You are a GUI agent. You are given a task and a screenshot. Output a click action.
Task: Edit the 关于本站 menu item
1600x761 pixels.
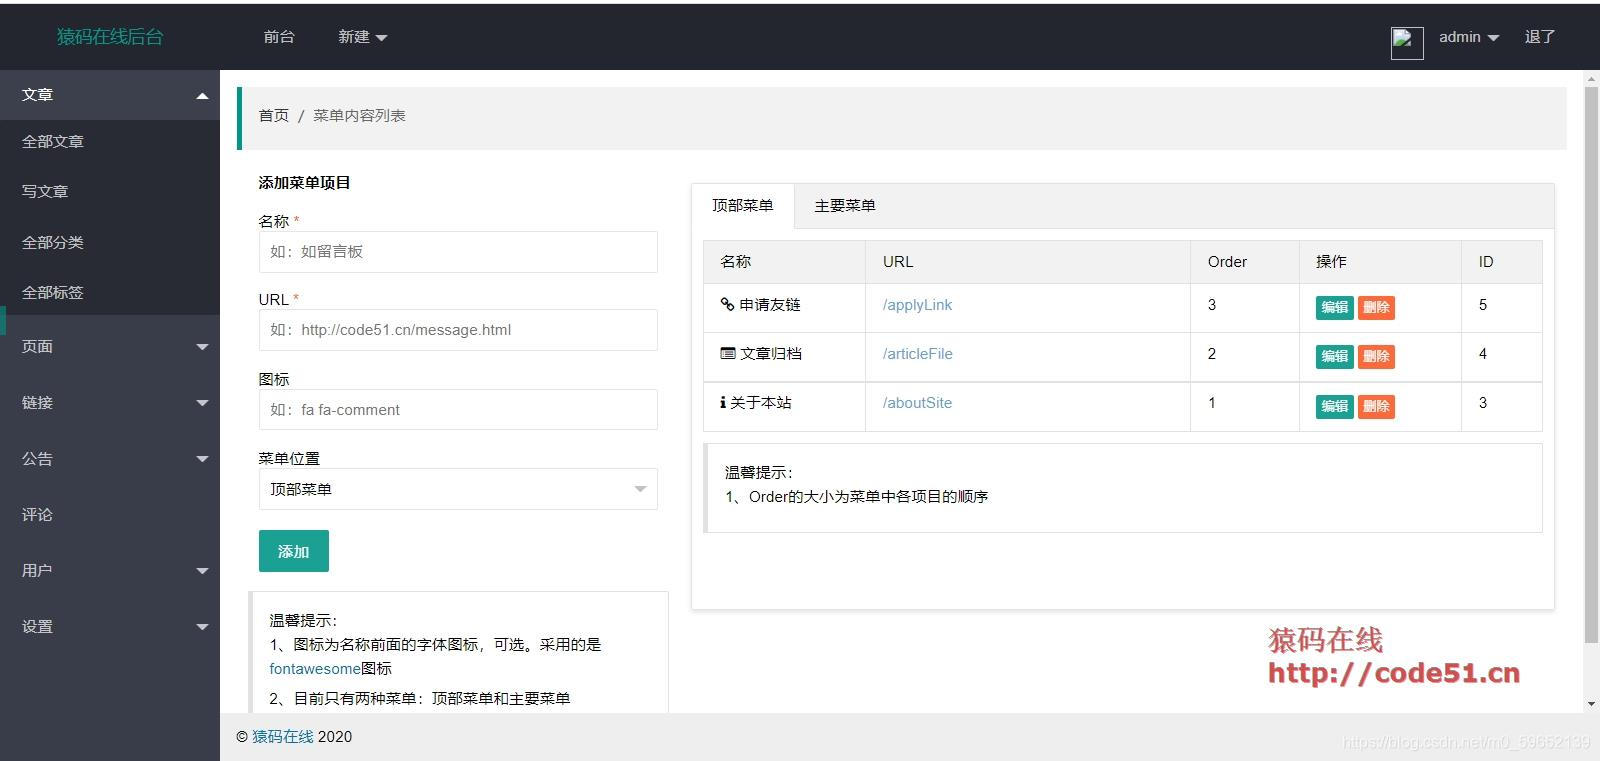1334,406
